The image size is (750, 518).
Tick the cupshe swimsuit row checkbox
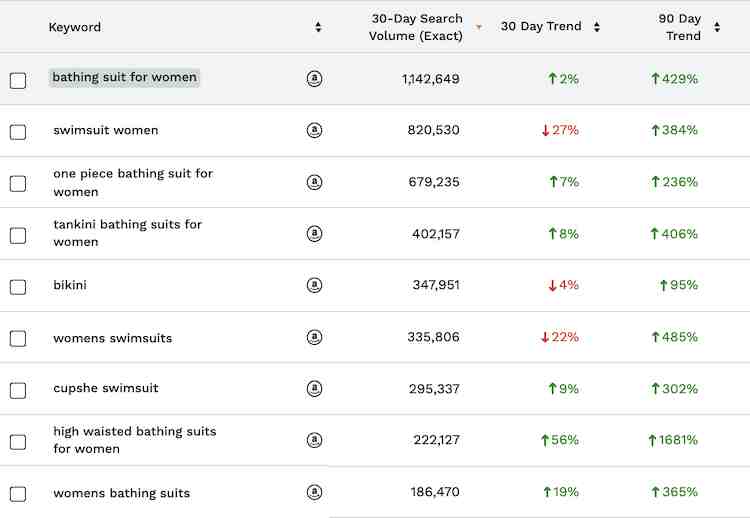18,390
